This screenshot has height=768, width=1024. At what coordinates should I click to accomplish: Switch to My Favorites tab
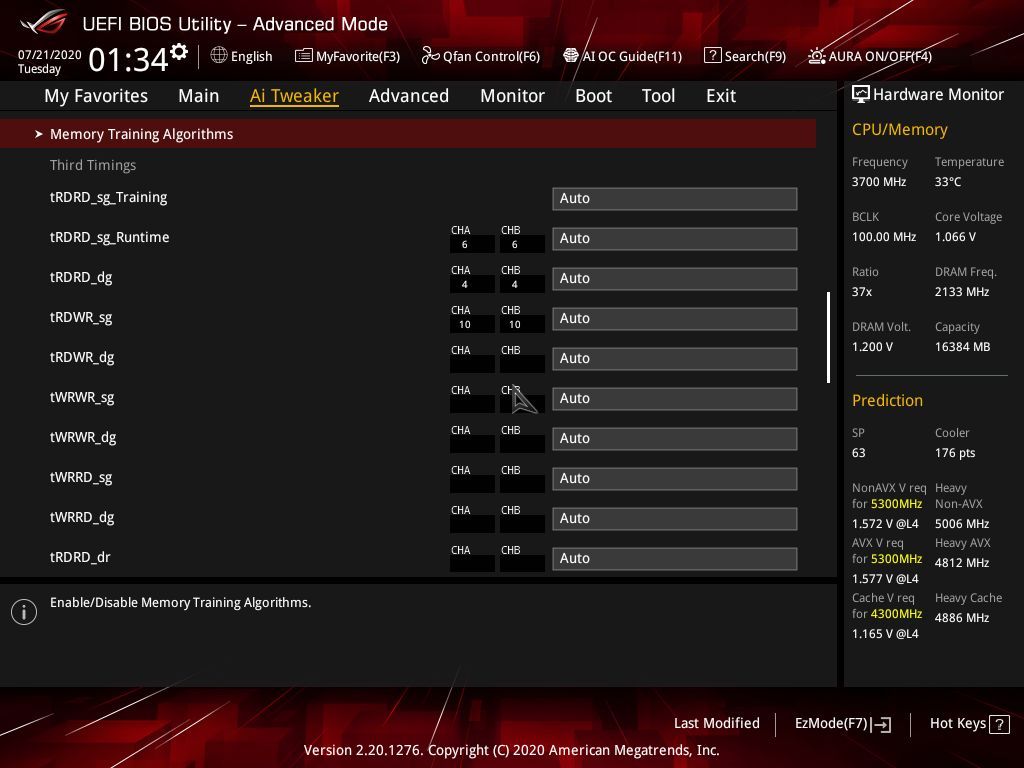96,96
